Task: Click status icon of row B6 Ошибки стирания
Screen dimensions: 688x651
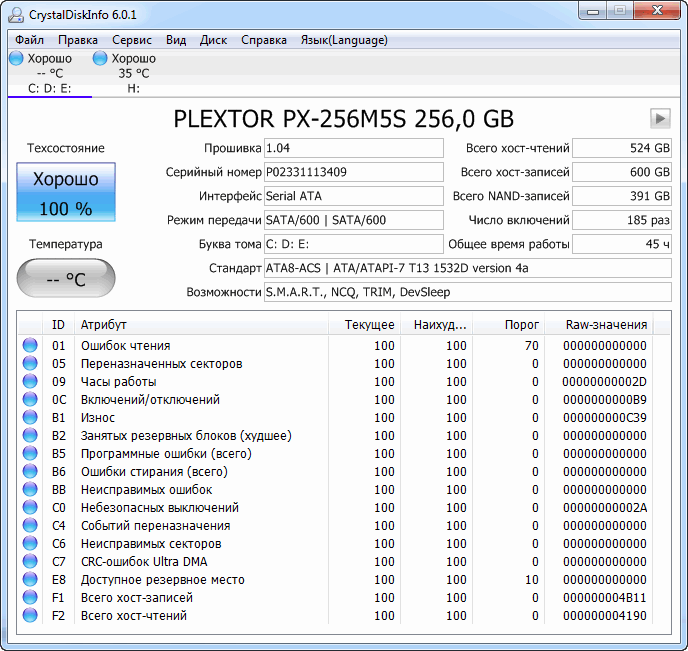Action: coord(30,471)
